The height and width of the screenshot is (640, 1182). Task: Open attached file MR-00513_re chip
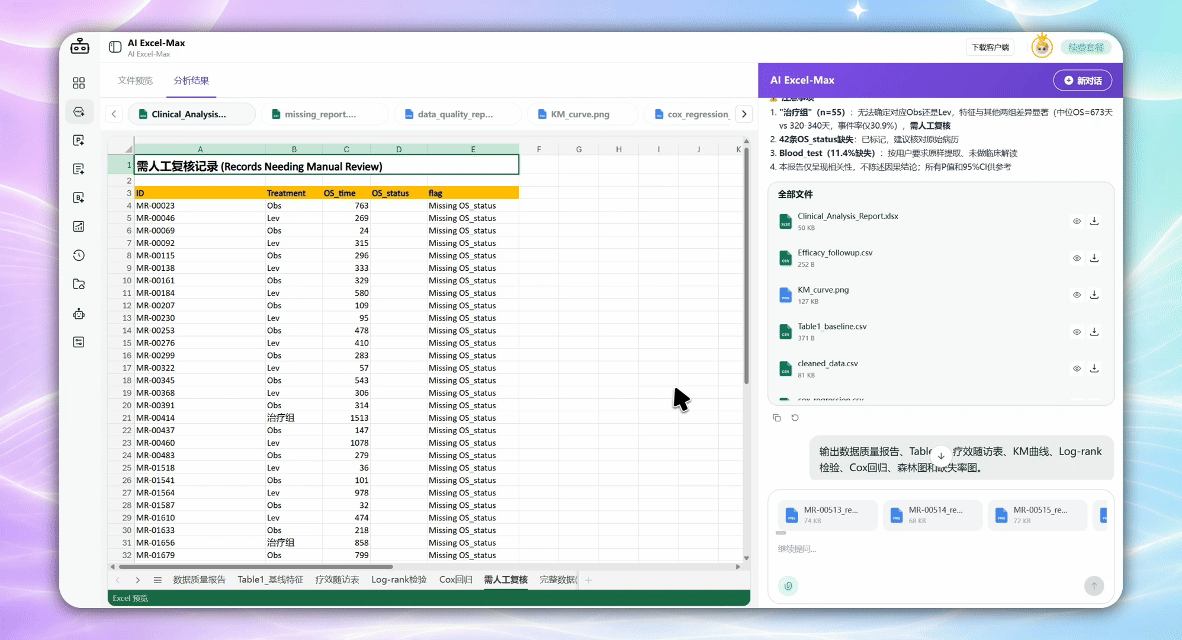(x=828, y=515)
